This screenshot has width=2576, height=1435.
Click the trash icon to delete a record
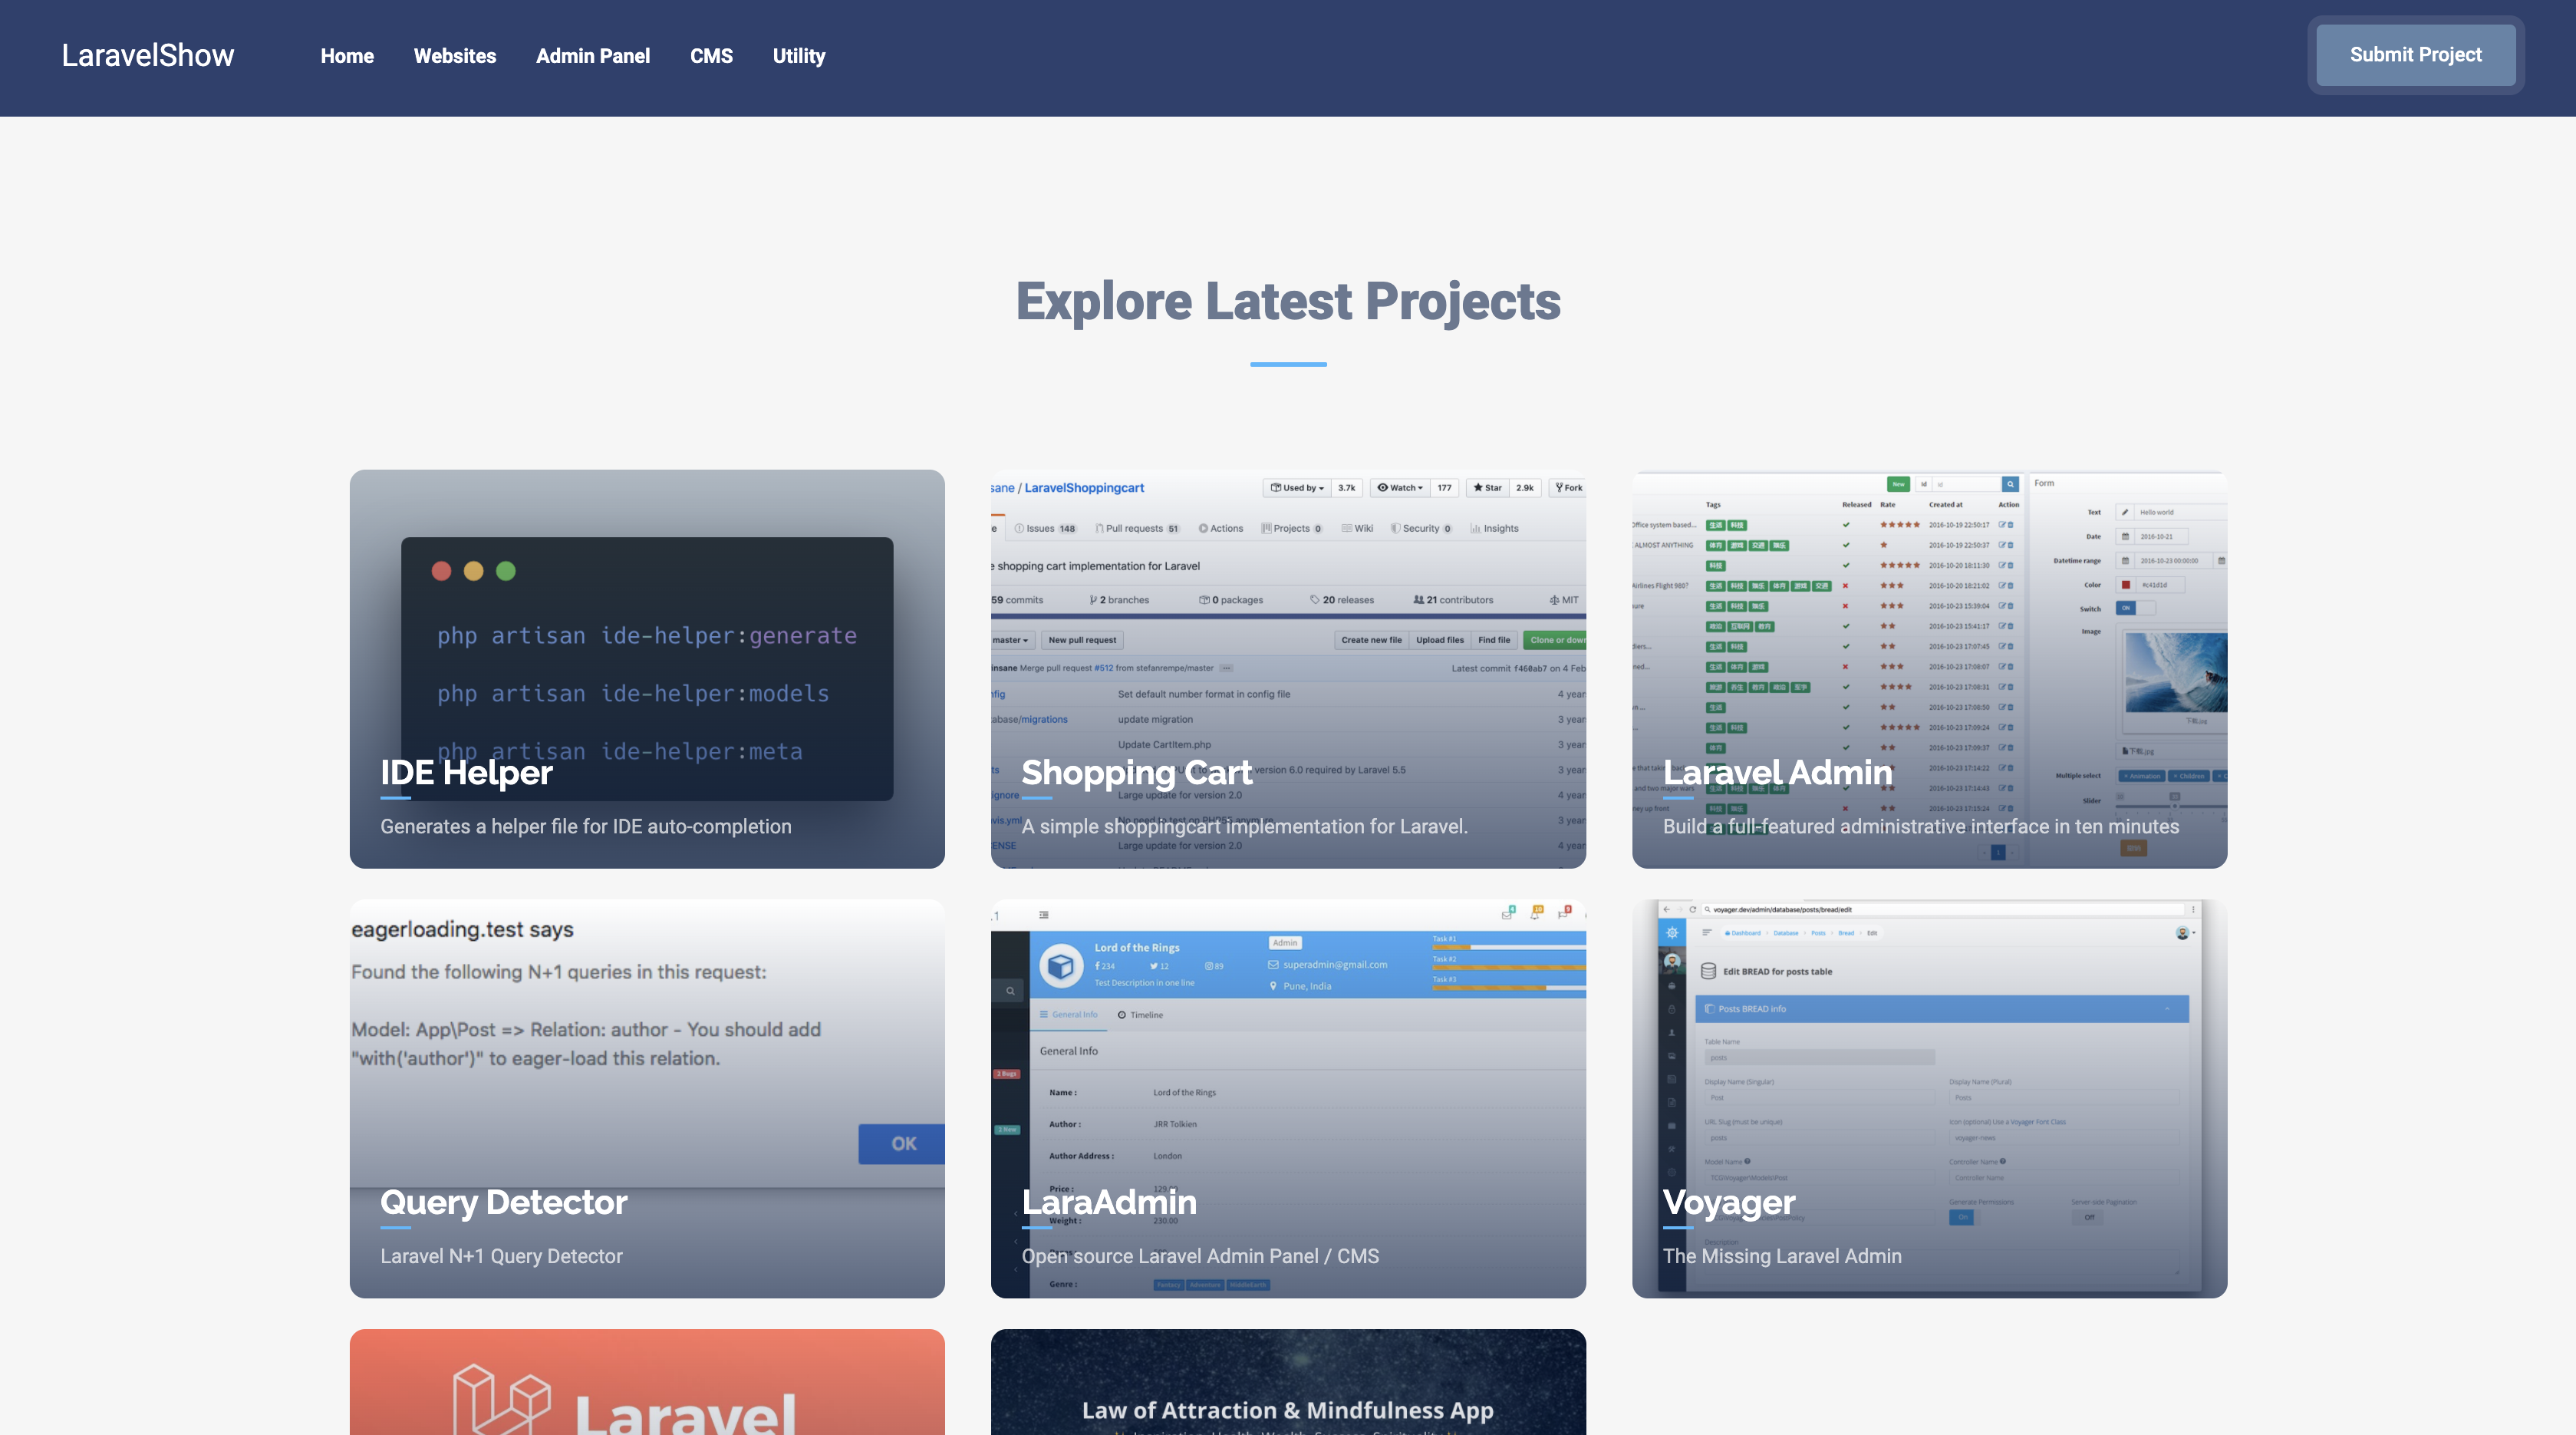coord(2011,525)
